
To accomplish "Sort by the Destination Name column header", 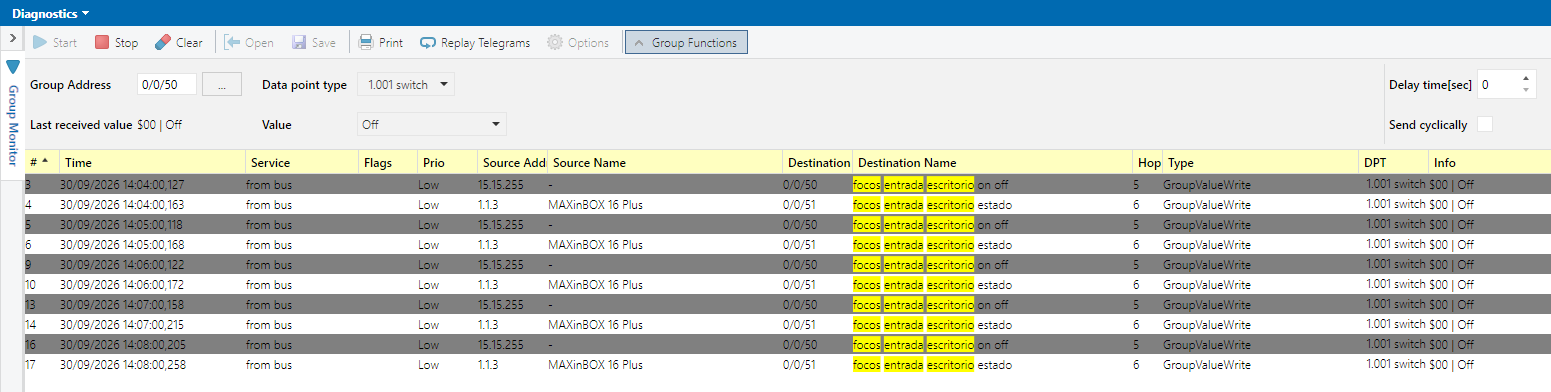I will (x=994, y=162).
